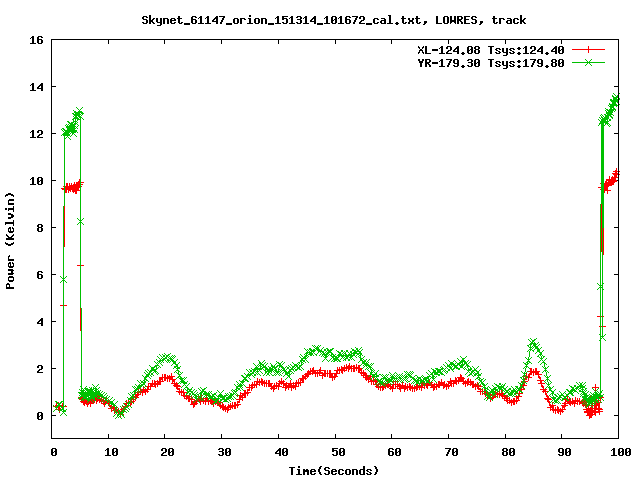
Task: Click the plot title with the Skynet filename
Action: (x=333, y=19)
